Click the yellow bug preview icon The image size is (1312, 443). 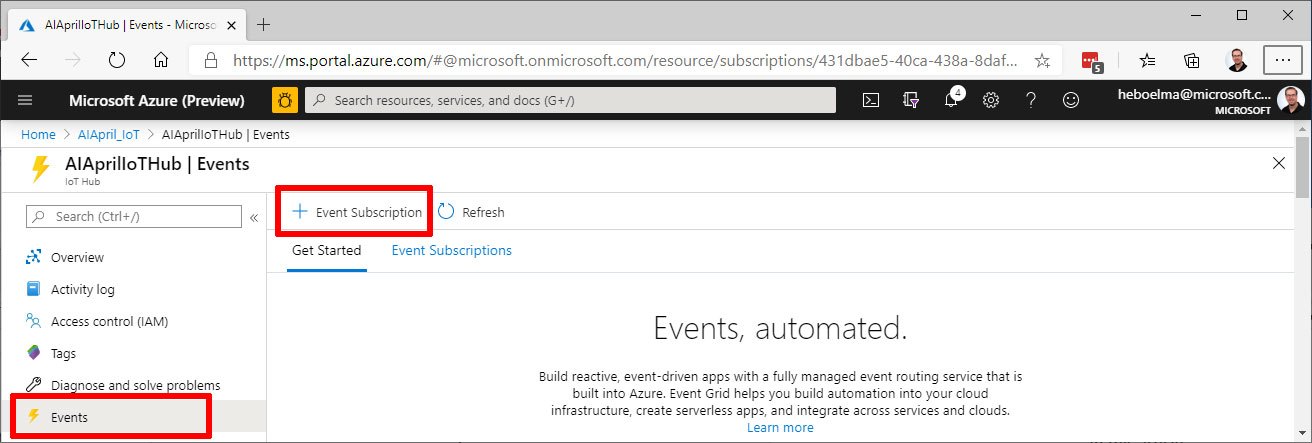tap(285, 100)
